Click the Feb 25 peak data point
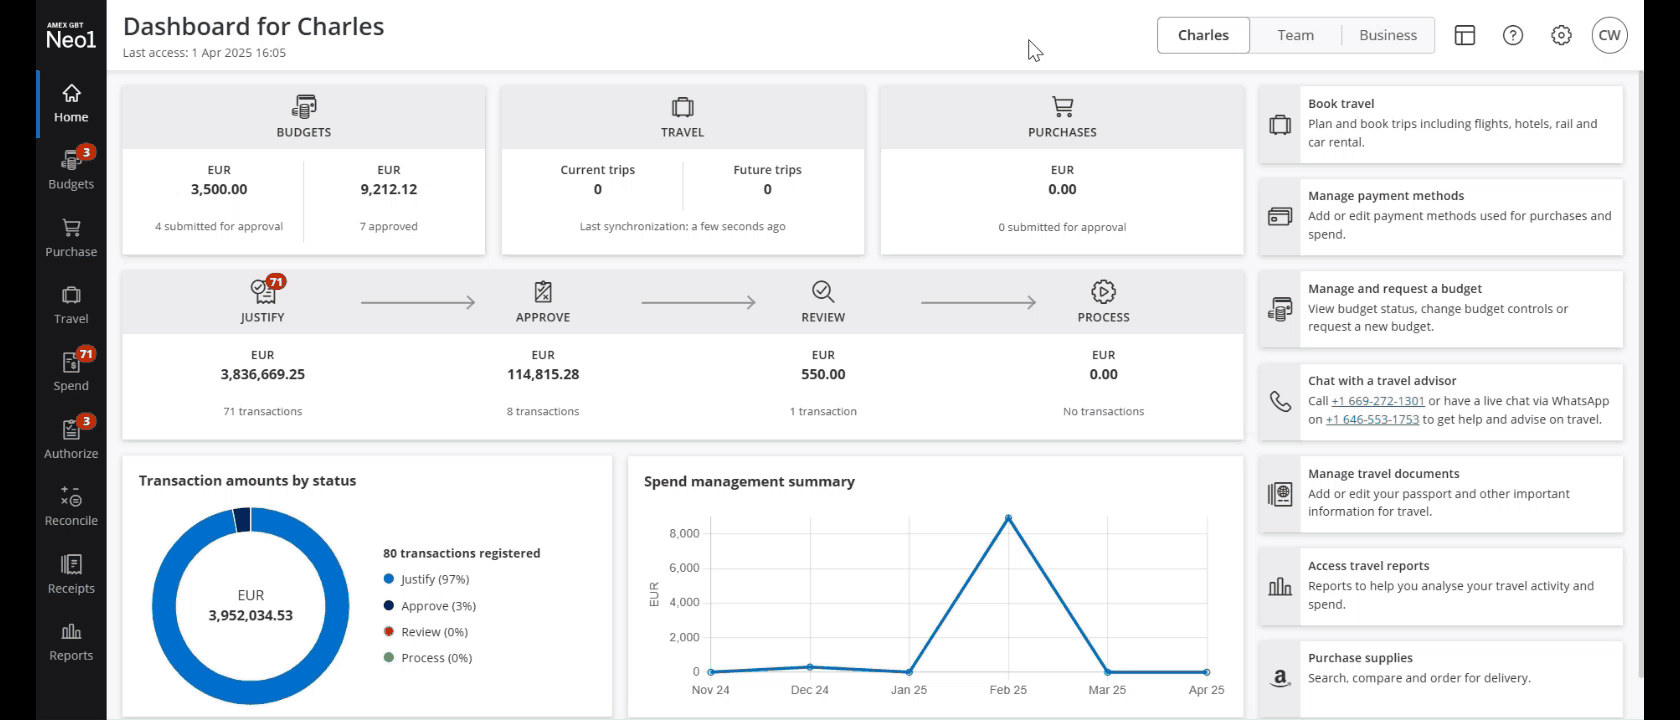The image size is (1680, 720). (x=1008, y=518)
